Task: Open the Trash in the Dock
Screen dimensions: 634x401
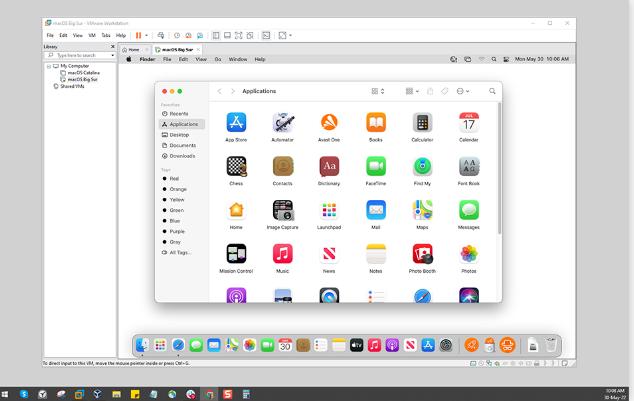Action: (551, 345)
